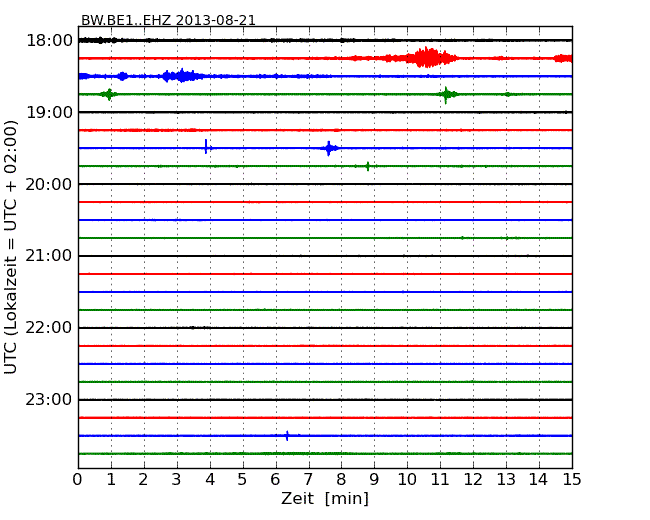Click the large red seismic burst near minute 10.5
The height and width of the screenshot is (520, 650).
429,58
